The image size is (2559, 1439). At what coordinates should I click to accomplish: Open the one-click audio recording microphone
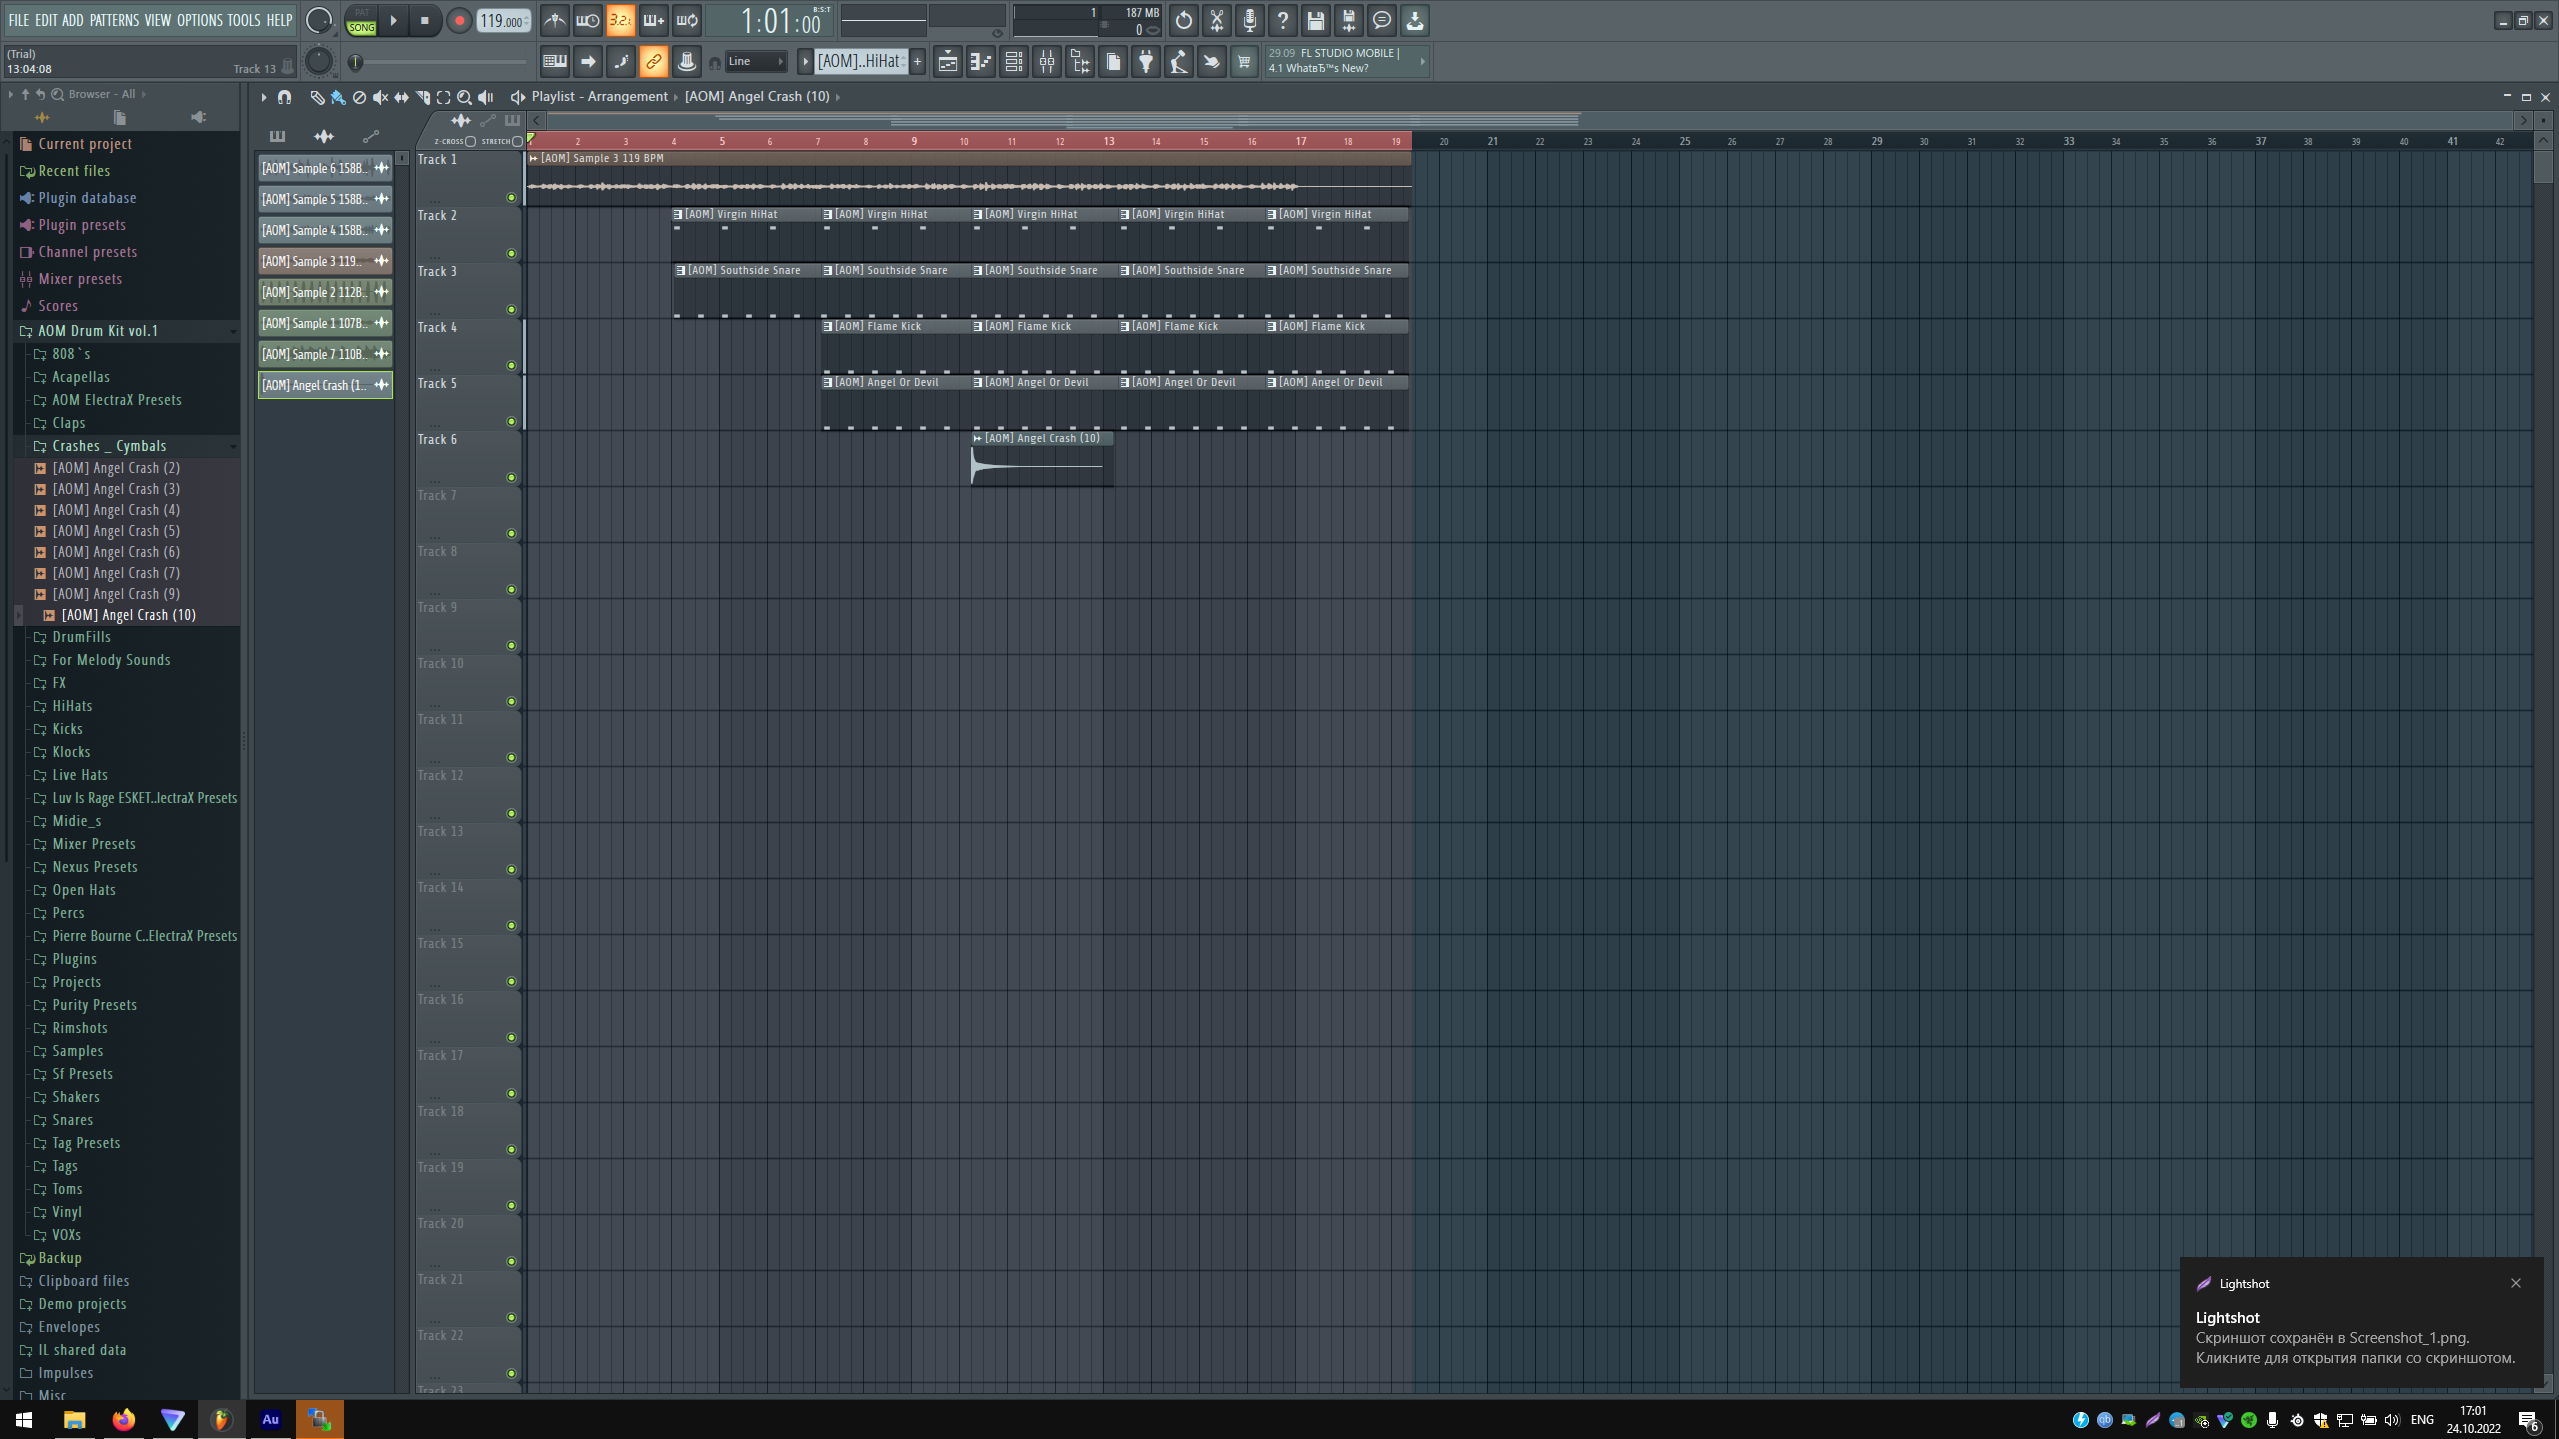click(1249, 20)
